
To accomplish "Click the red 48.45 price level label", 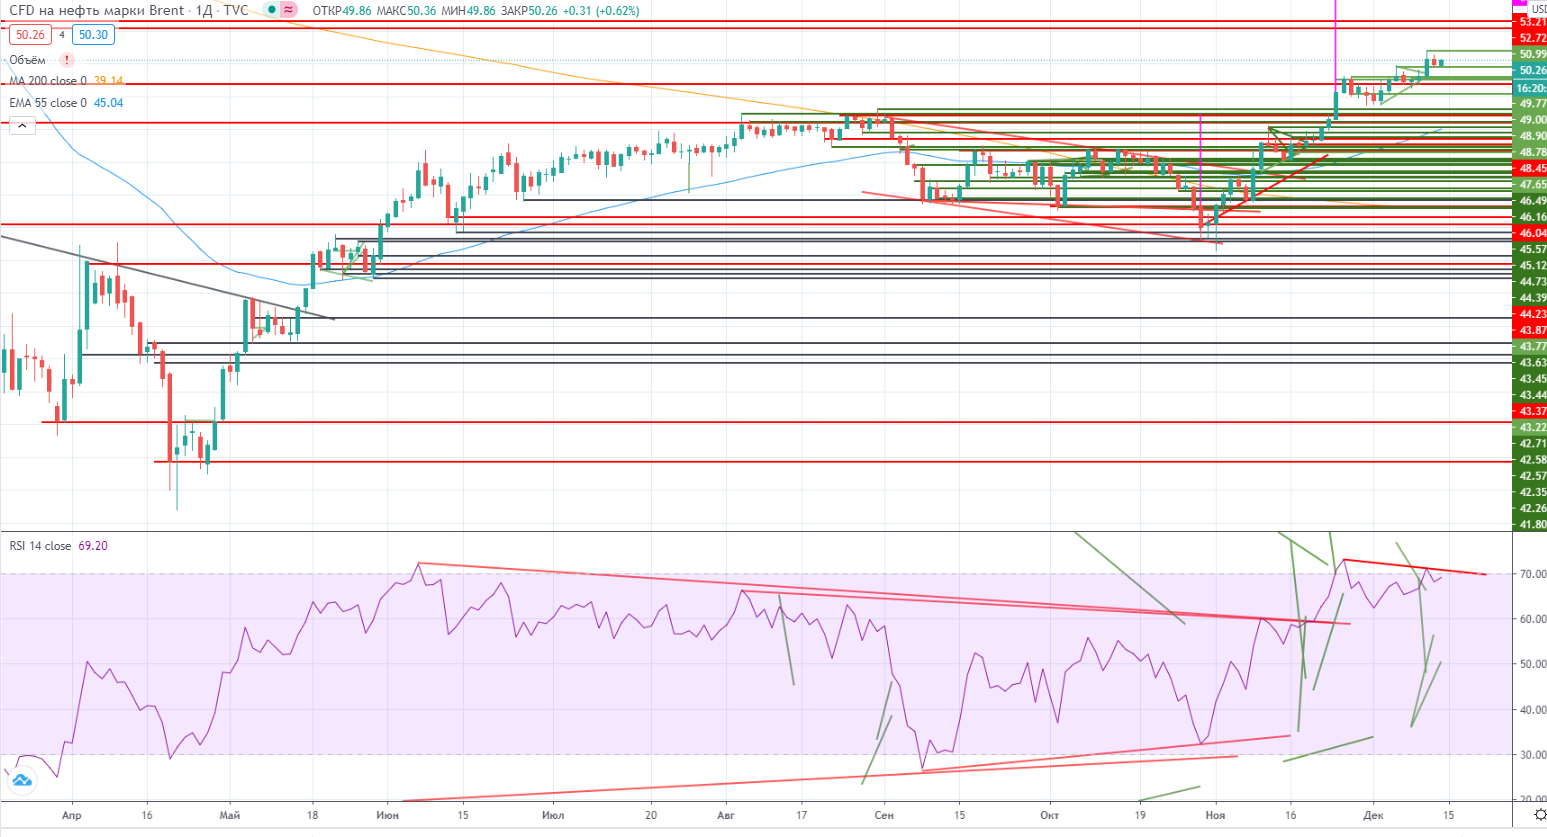I will click(x=1531, y=168).
